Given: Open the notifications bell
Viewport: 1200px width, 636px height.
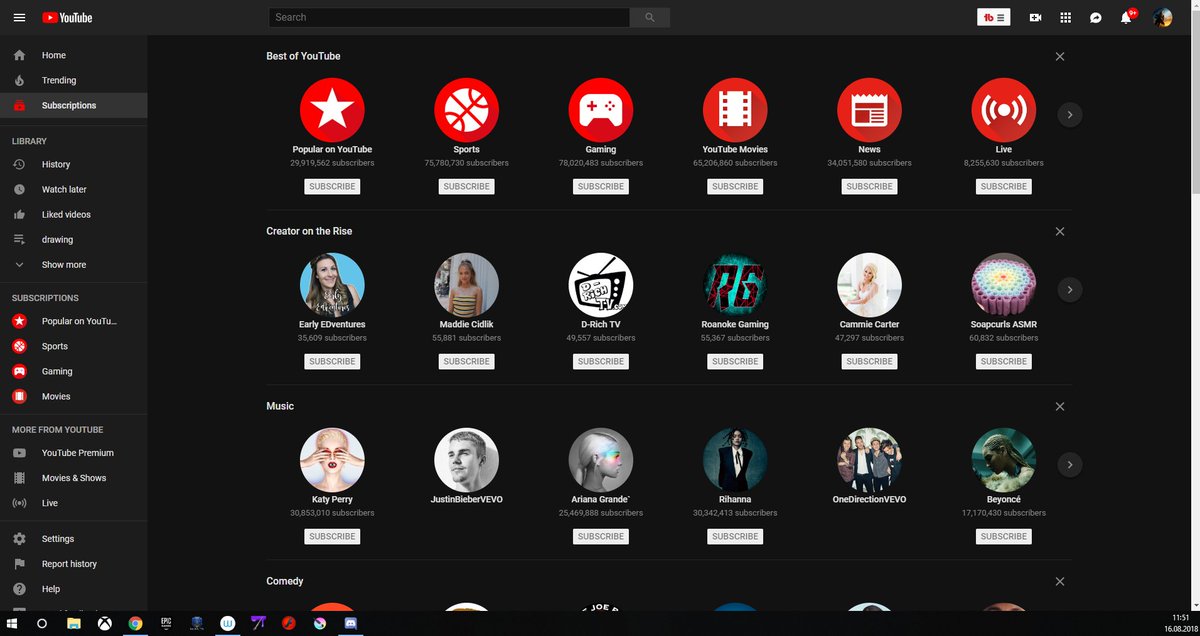Looking at the screenshot, I should (1127, 17).
